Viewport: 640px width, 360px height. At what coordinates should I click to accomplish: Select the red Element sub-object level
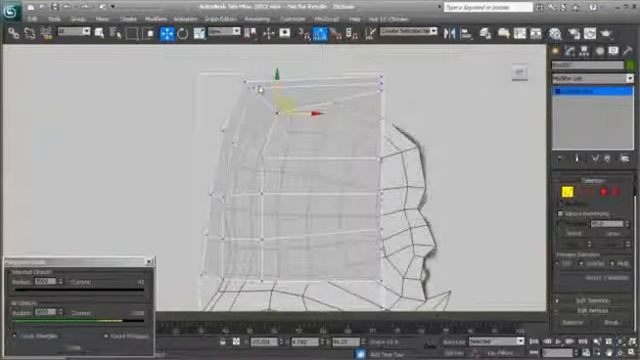click(616, 192)
